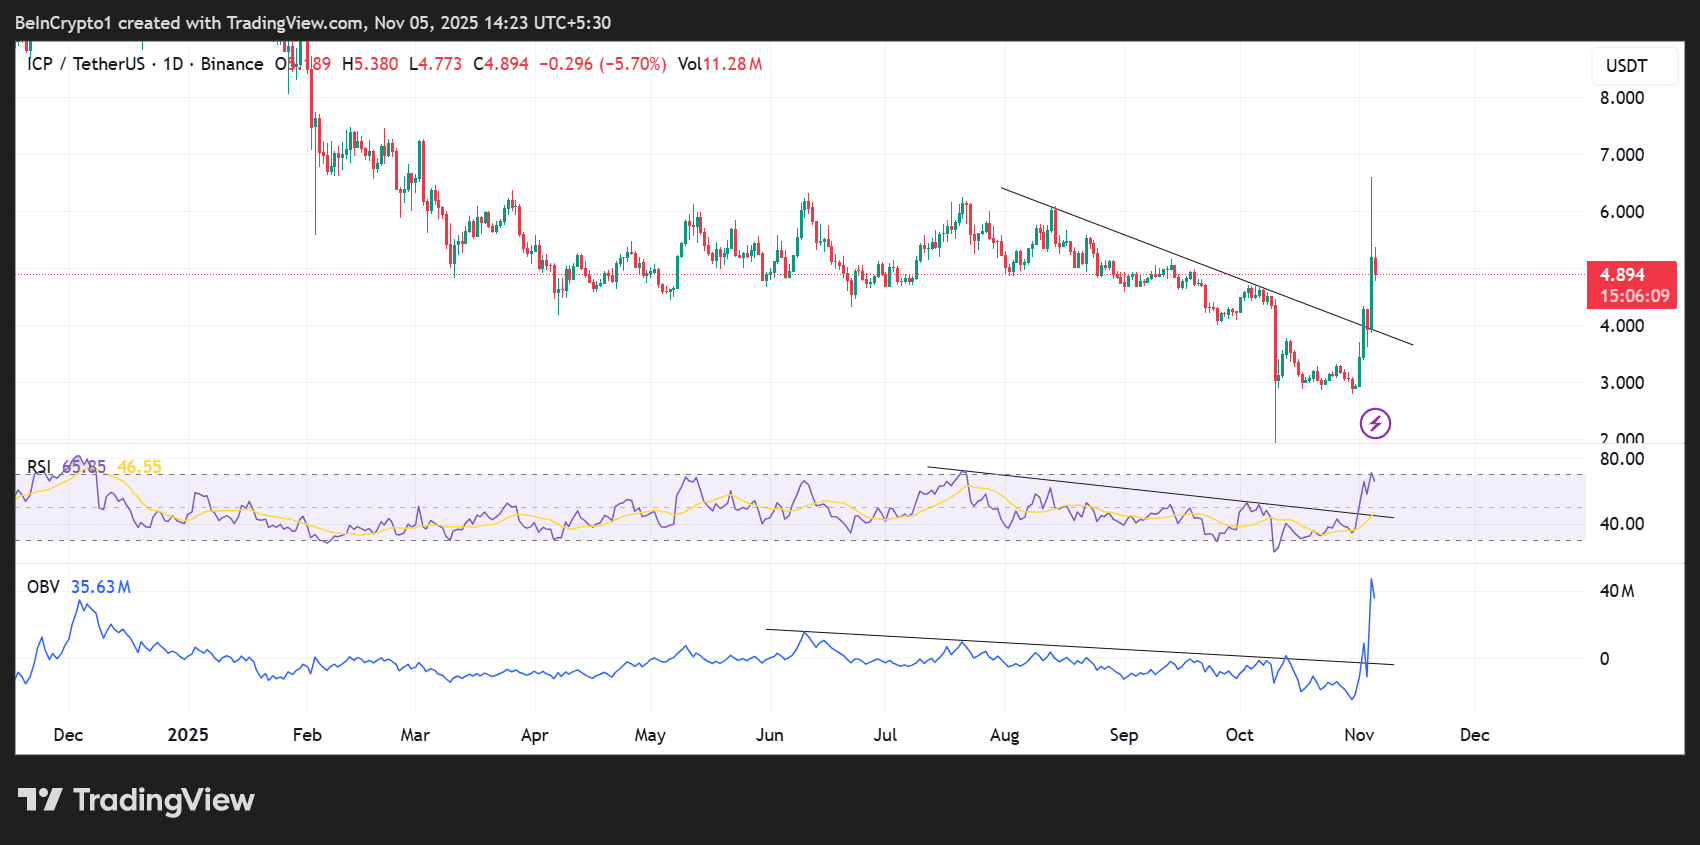Click the 40M OBV scale label

[x=1616, y=591]
